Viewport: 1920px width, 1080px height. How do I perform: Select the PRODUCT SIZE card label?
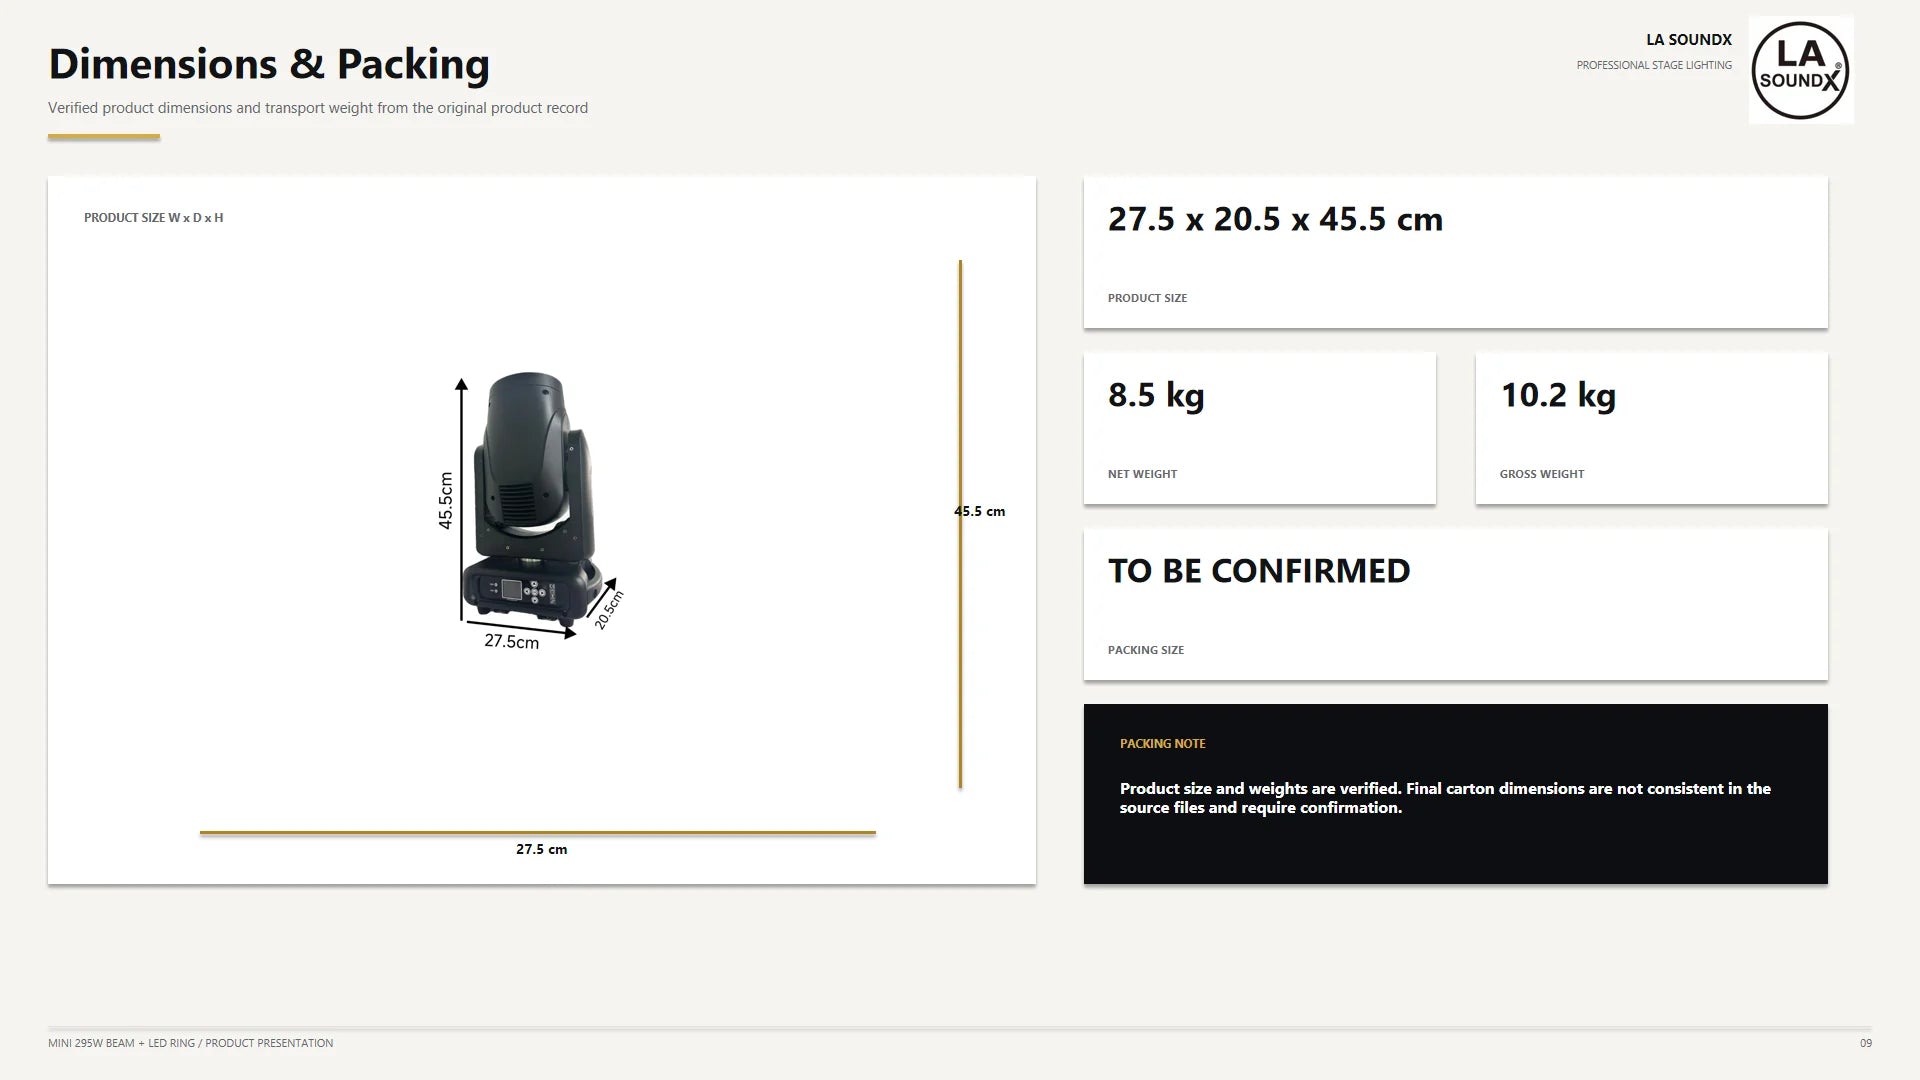point(1147,298)
